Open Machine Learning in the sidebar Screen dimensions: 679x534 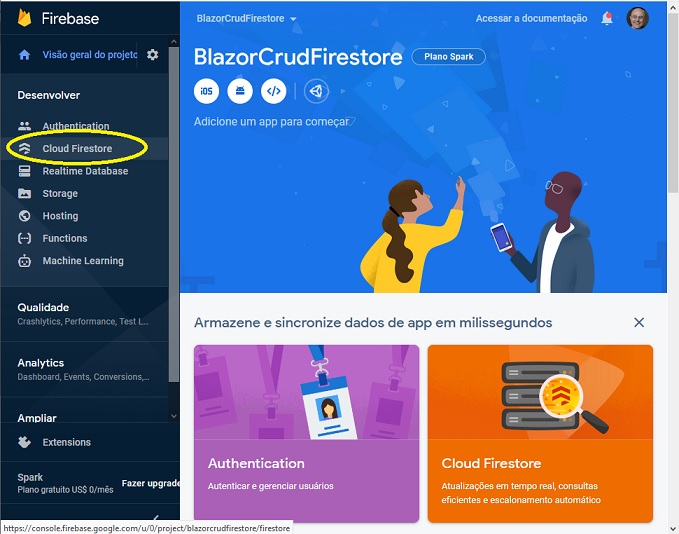[84, 261]
